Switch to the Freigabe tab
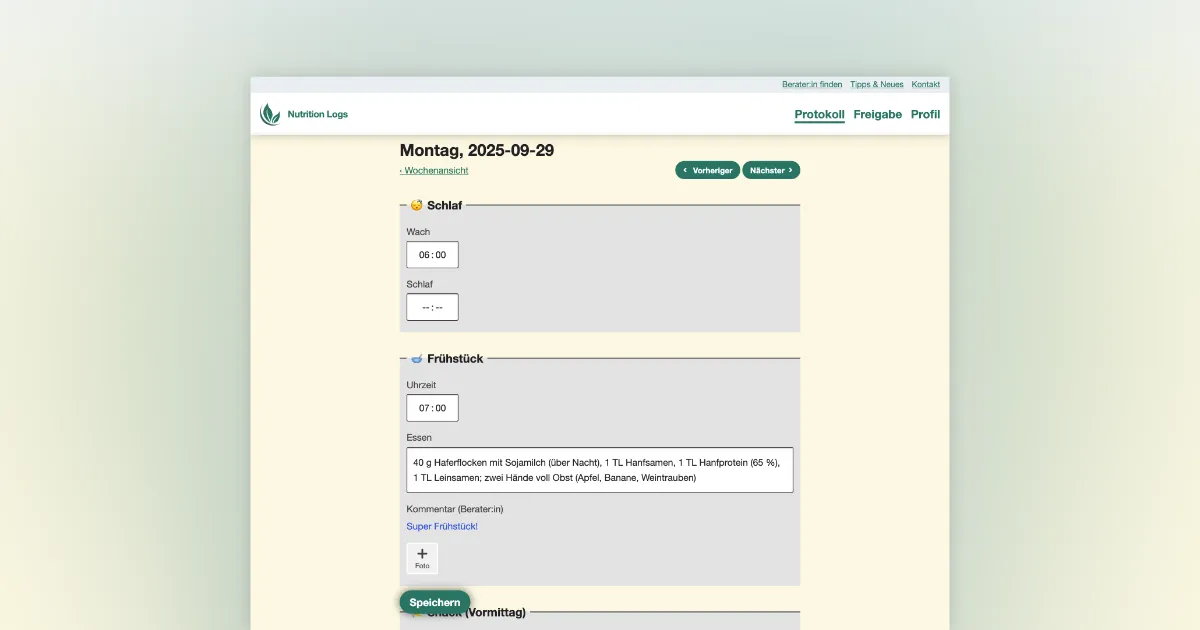 tap(877, 114)
